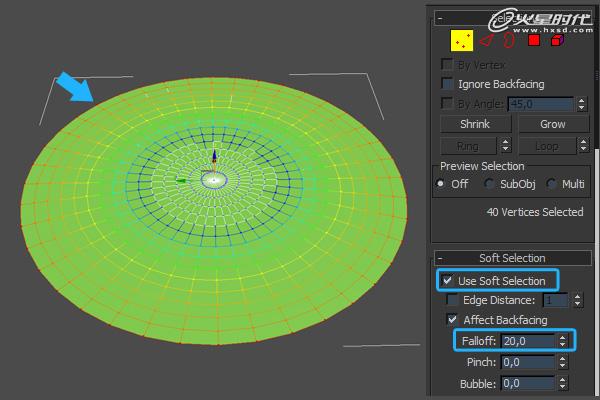Click the Bubble value field
The height and width of the screenshot is (400, 600).
tap(527, 383)
